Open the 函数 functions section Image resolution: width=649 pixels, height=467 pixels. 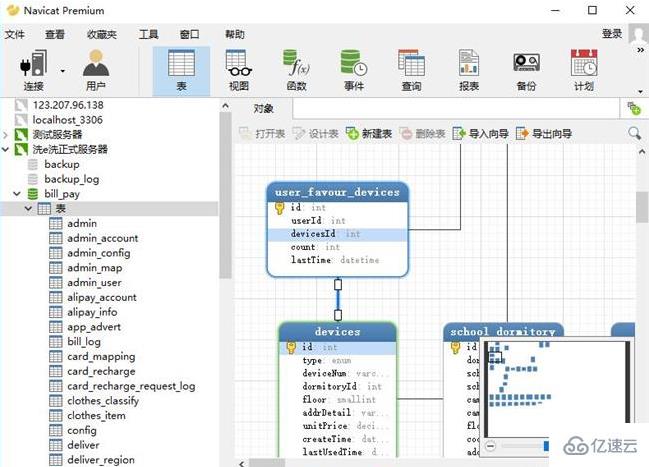(x=296, y=70)
